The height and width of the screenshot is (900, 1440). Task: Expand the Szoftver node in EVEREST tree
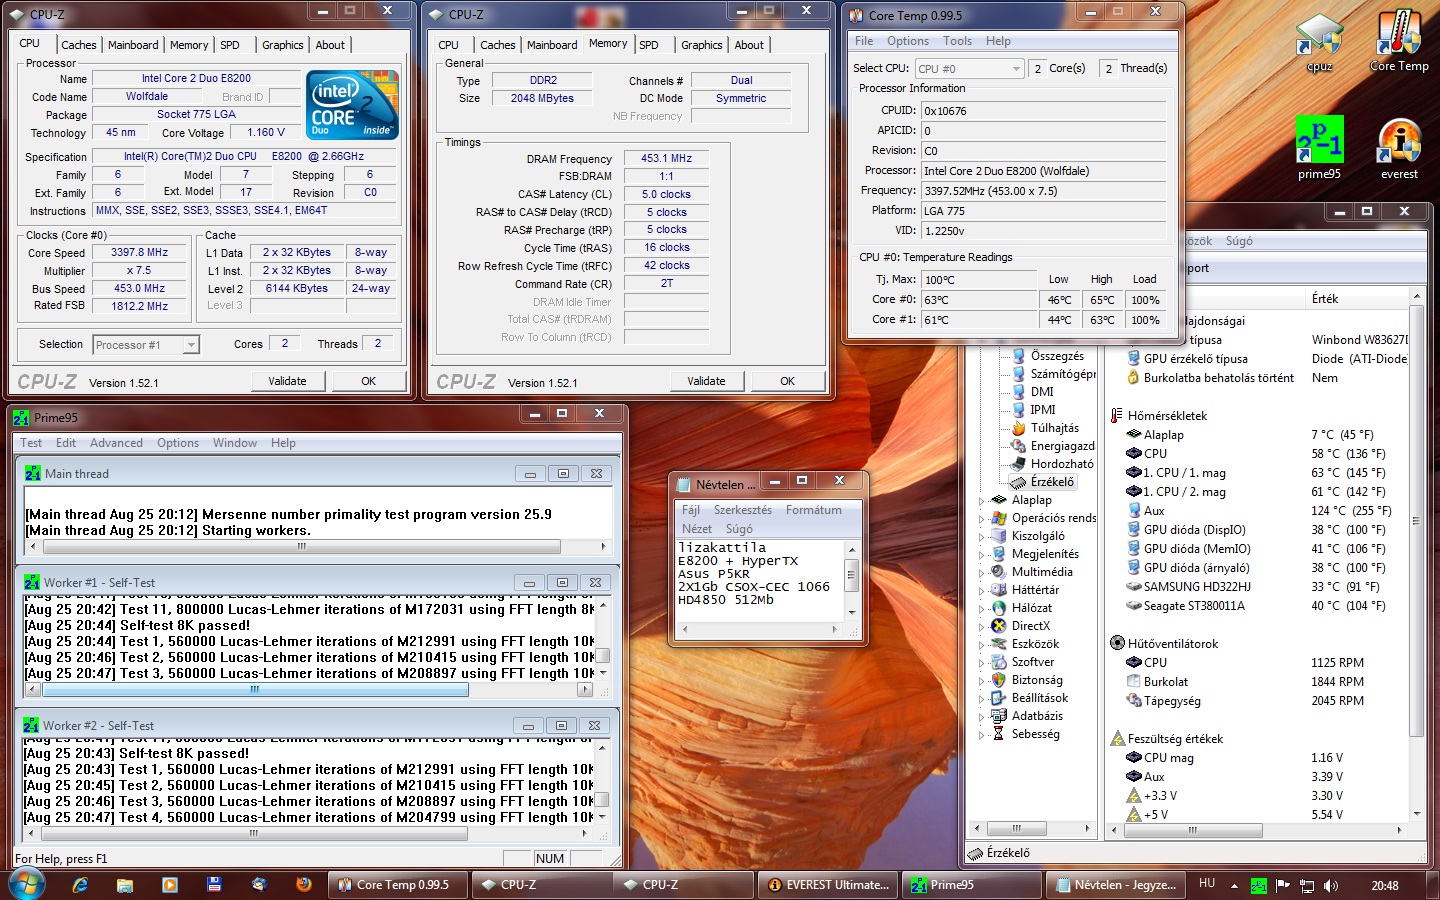(x=981, y=662)
